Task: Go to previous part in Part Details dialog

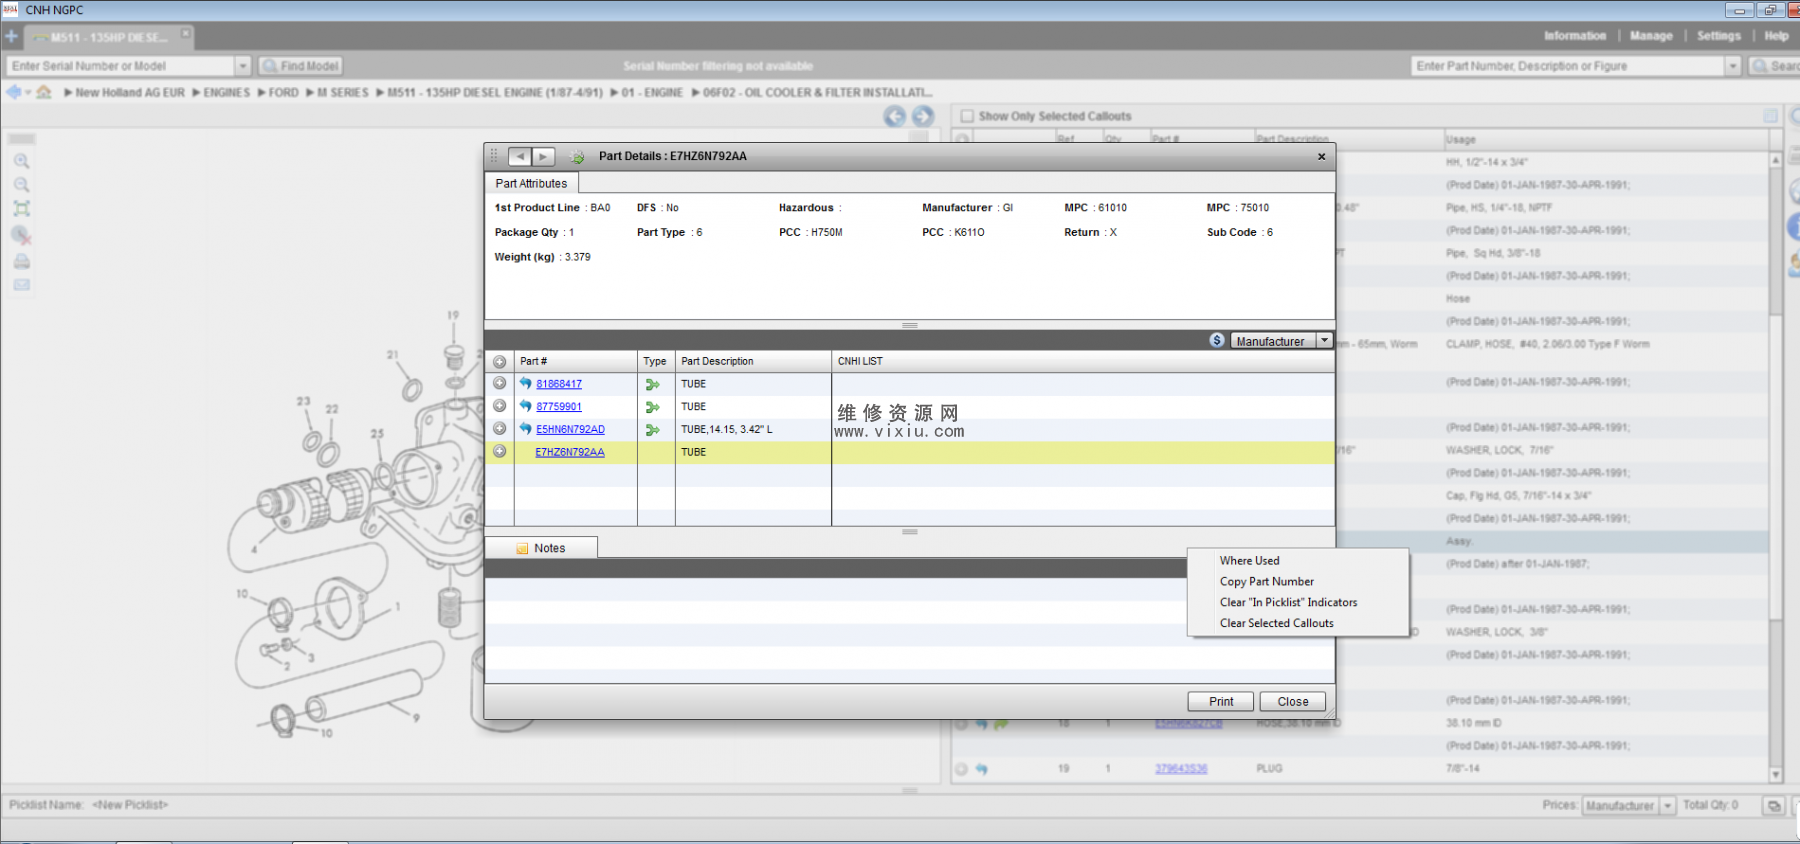Action: [x=520, y=156]
